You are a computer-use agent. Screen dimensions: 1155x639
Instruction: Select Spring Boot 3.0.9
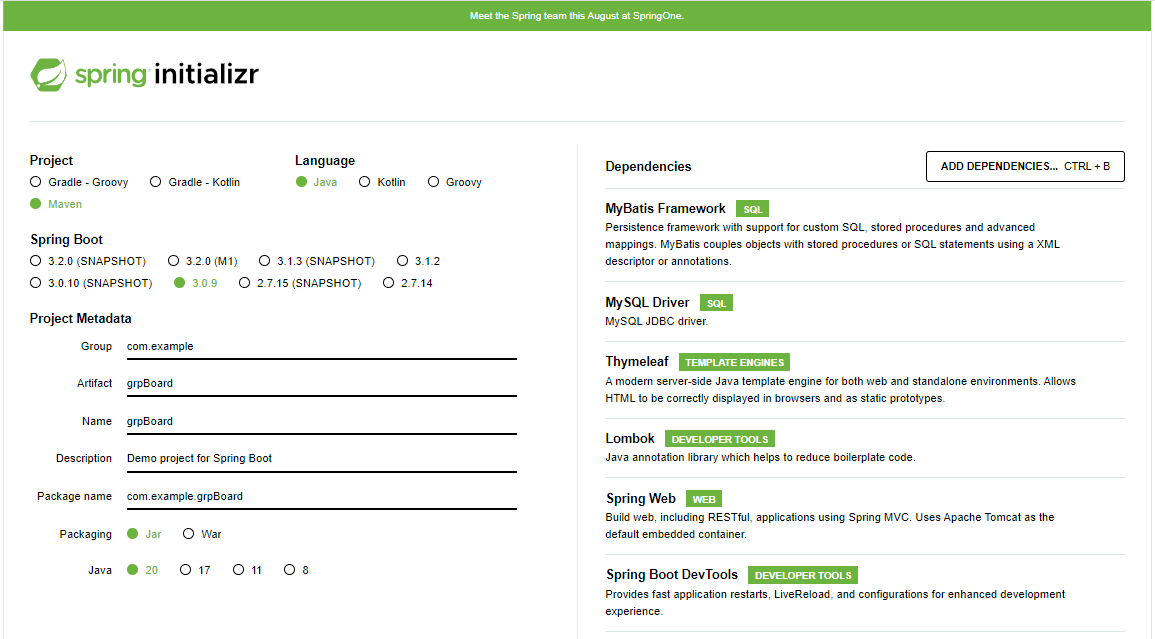(195, 283)
